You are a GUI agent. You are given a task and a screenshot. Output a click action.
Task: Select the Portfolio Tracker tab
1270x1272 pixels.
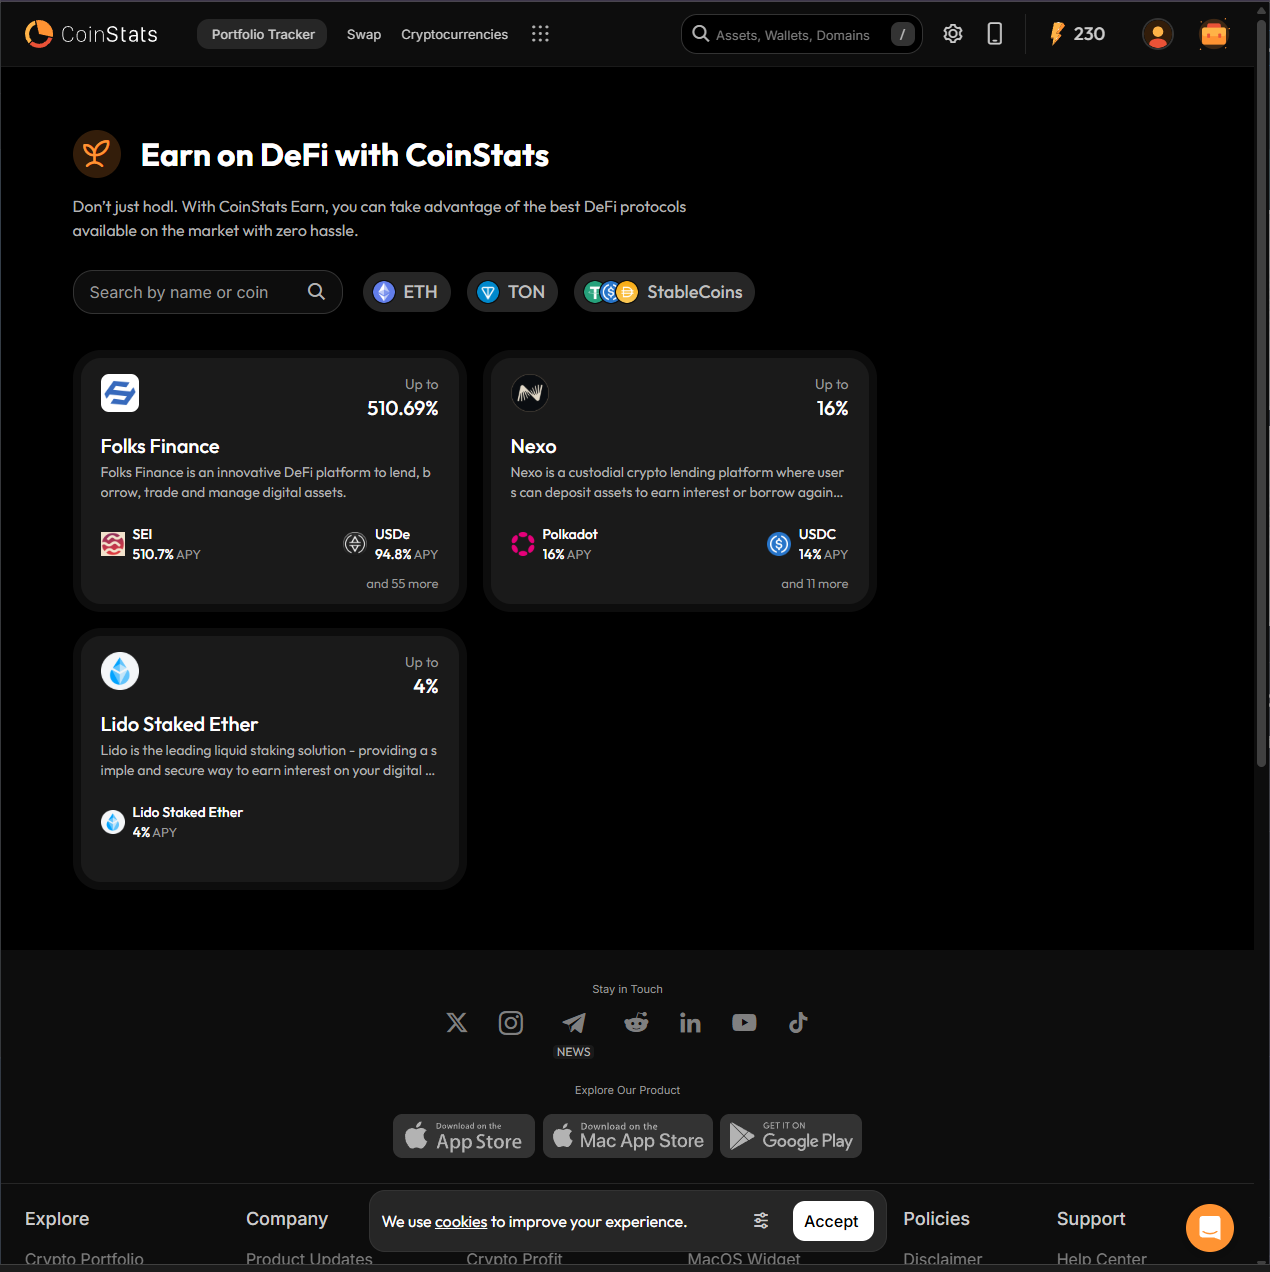pos(262,34)
